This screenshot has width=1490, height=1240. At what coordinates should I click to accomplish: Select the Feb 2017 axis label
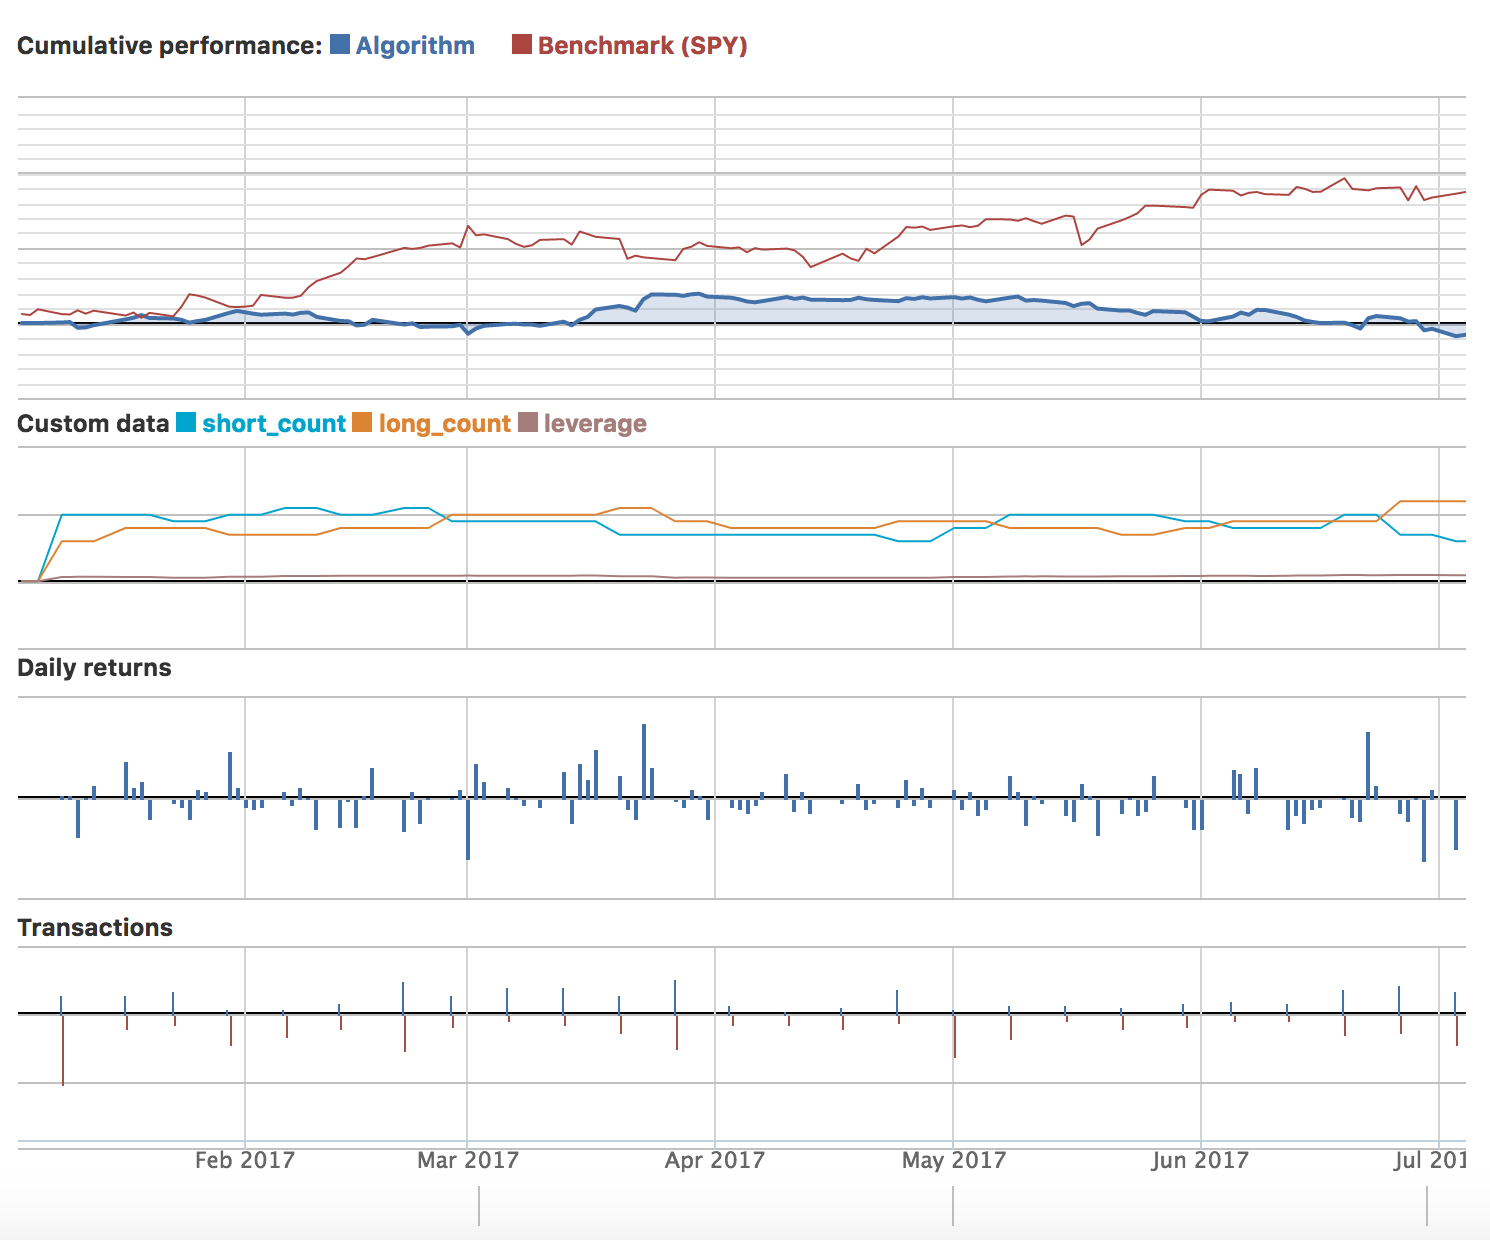(x=245, y=1160)
